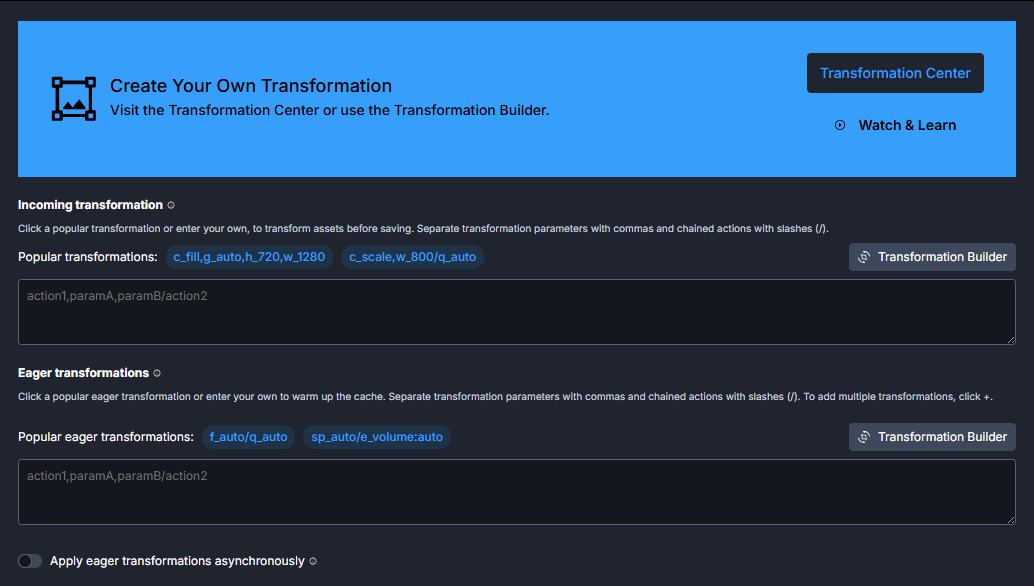
Task: Click the Apply eager transformations asynchronously label
Action: 177,561
